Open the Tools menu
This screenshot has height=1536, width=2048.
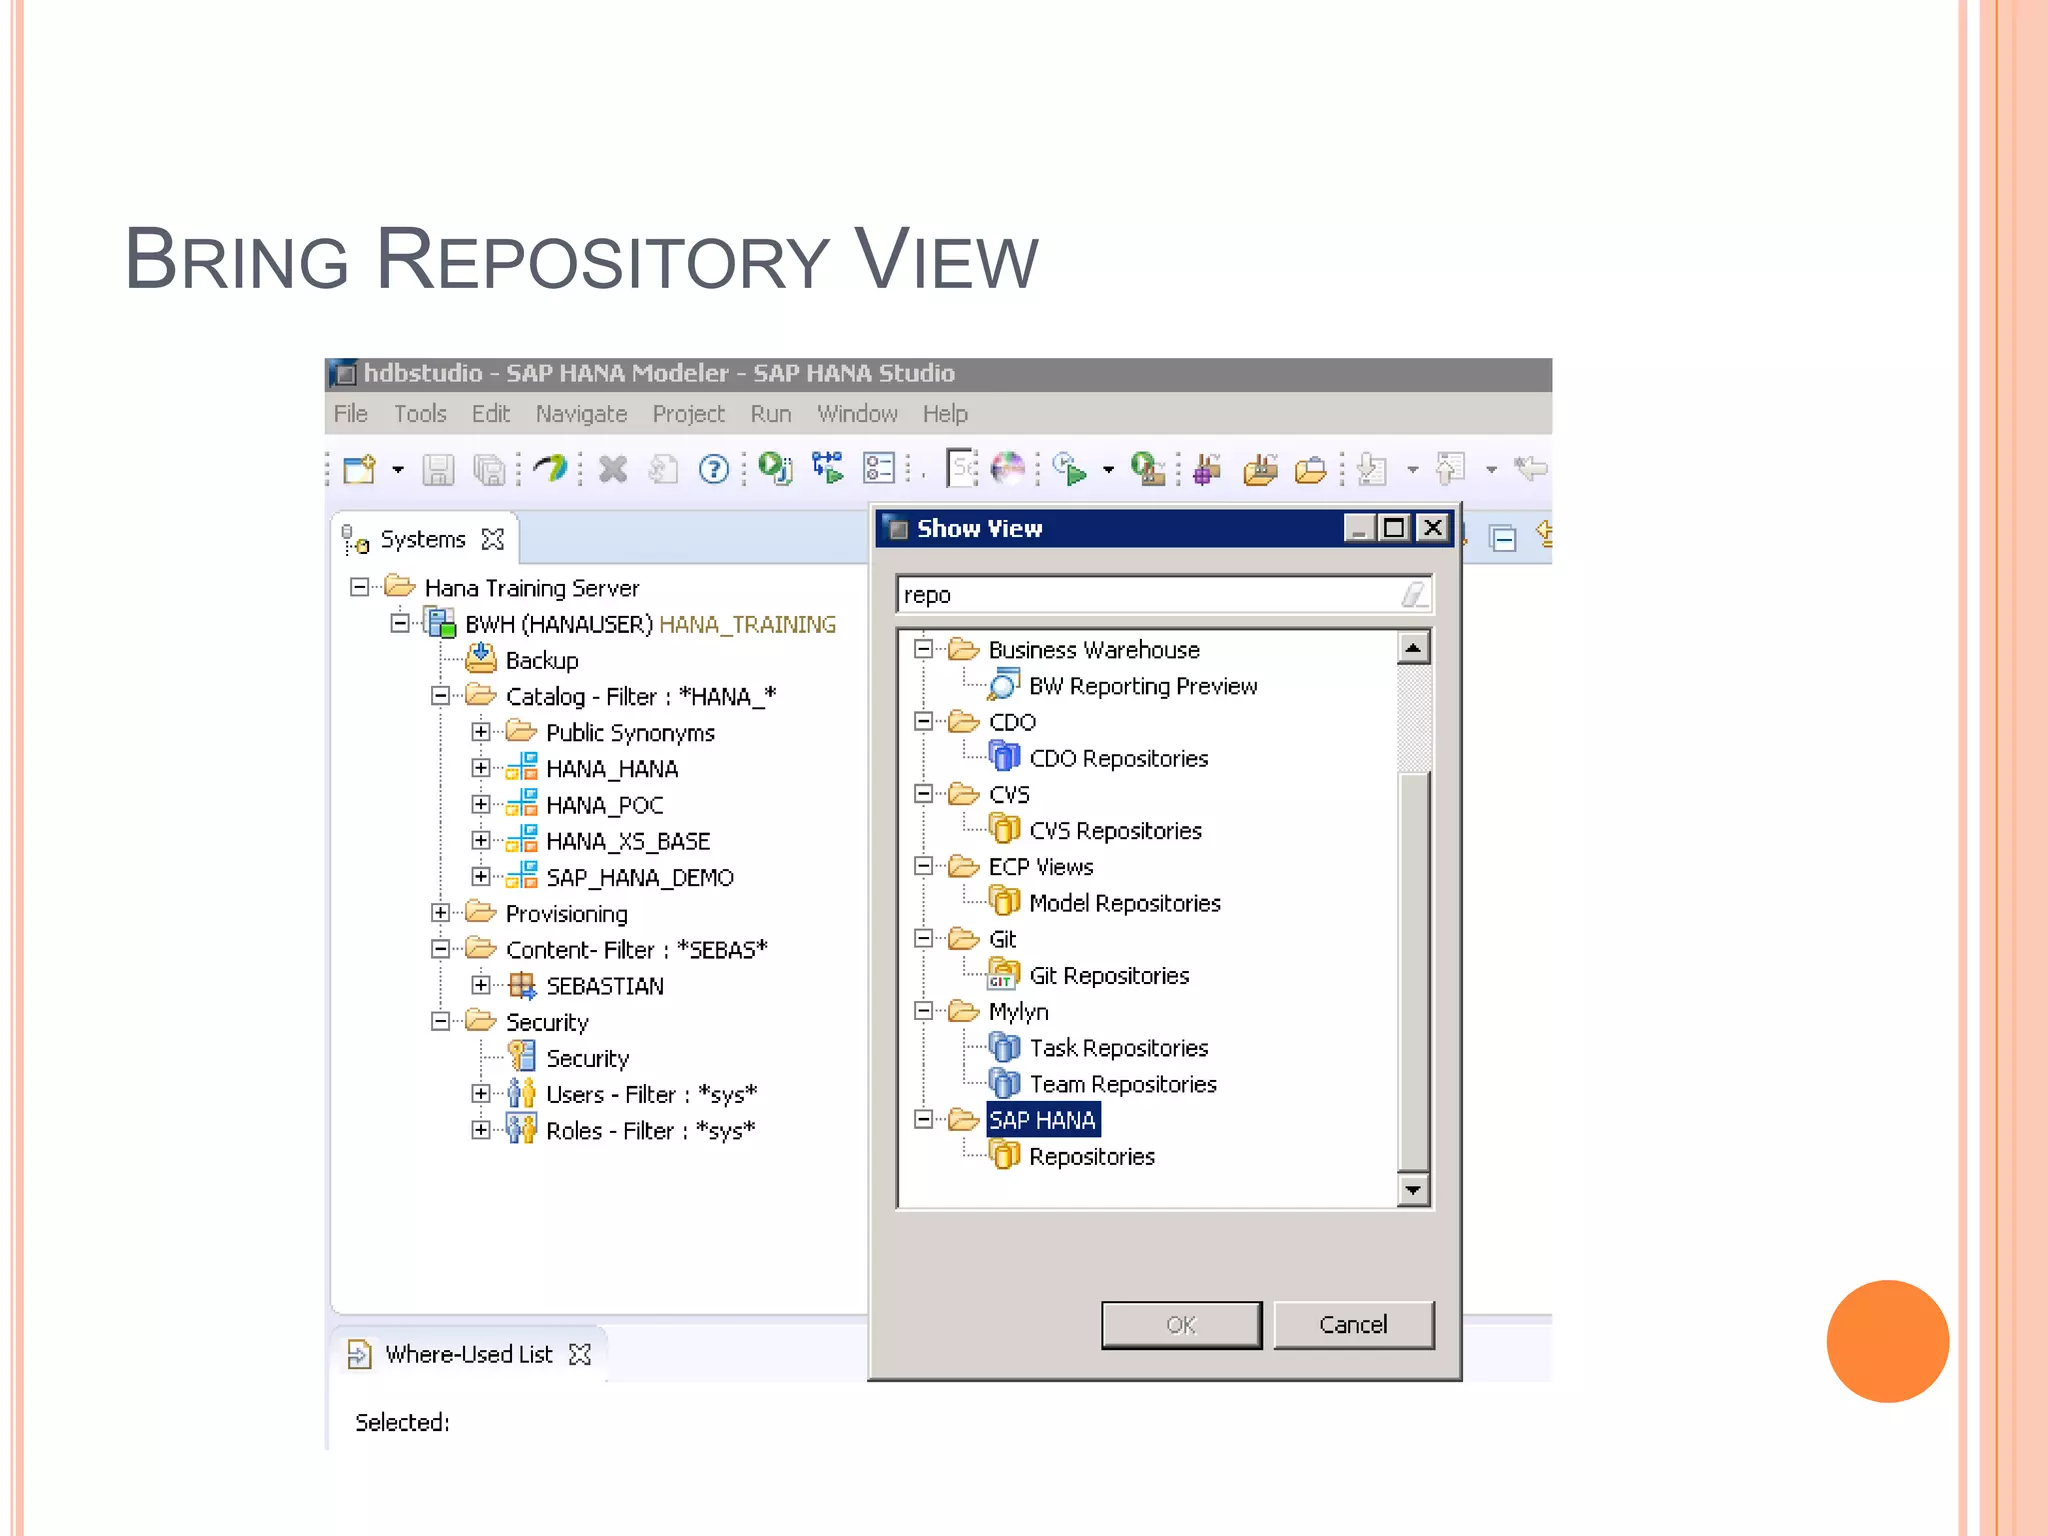click(420, 414)
